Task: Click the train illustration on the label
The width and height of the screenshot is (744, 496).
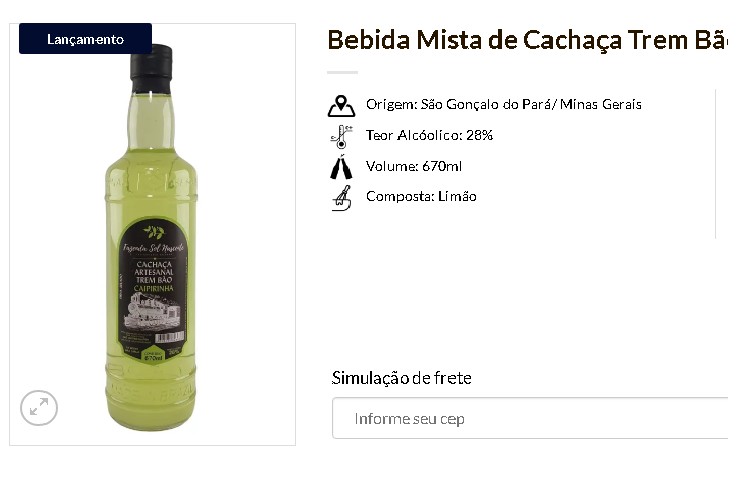Action: point(152,311)
